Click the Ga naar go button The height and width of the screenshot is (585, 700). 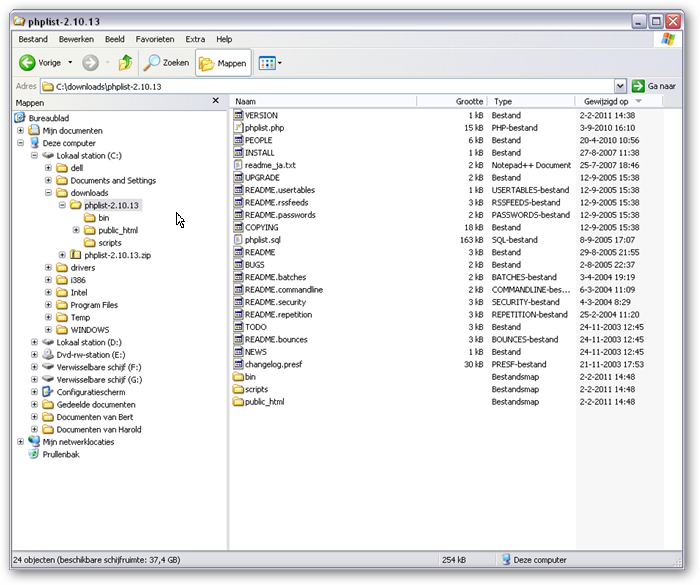654,86
